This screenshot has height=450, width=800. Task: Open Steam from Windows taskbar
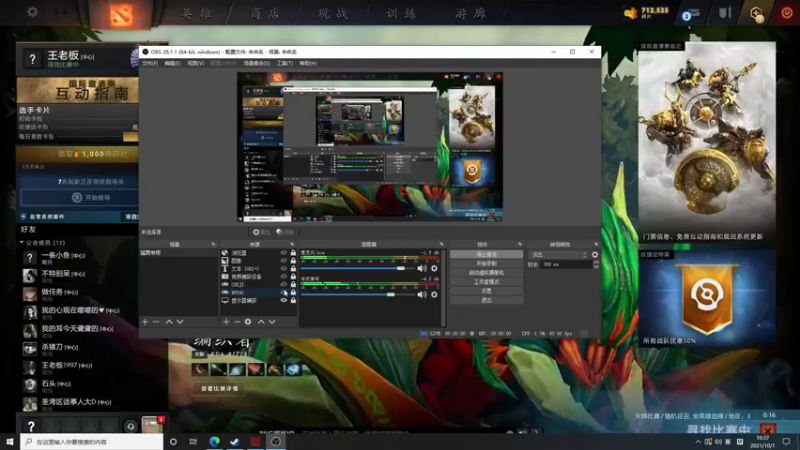pyautogui.click(x=235, y=442)
